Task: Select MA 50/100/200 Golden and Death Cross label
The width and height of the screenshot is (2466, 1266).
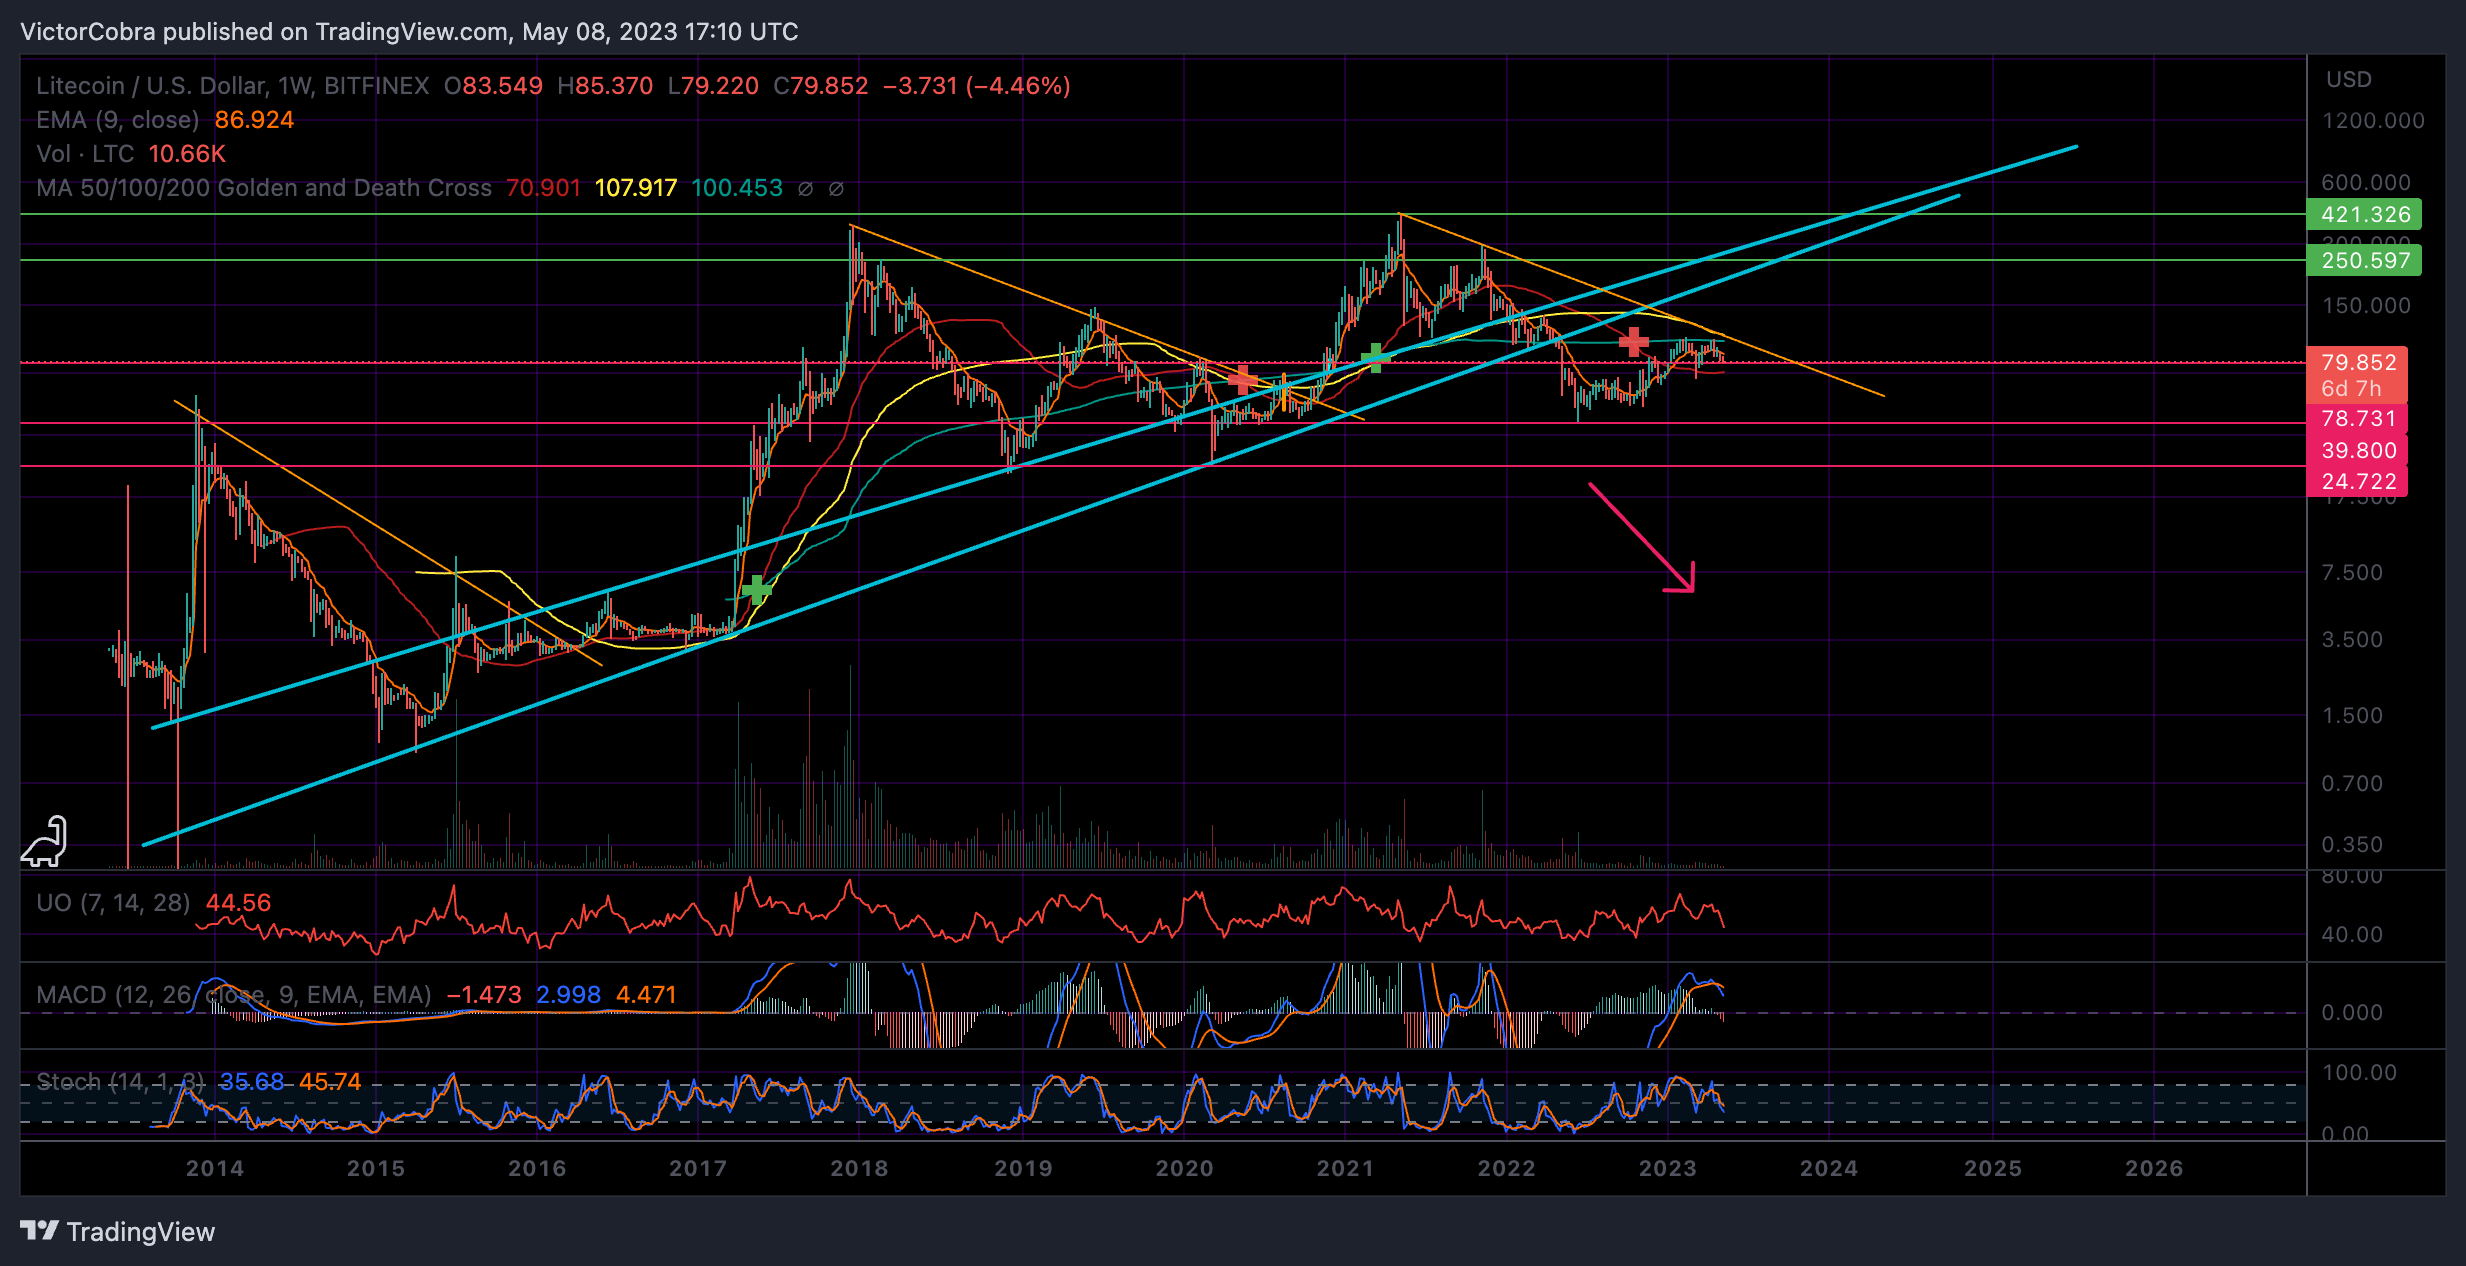Action: (x=264, y=188)
